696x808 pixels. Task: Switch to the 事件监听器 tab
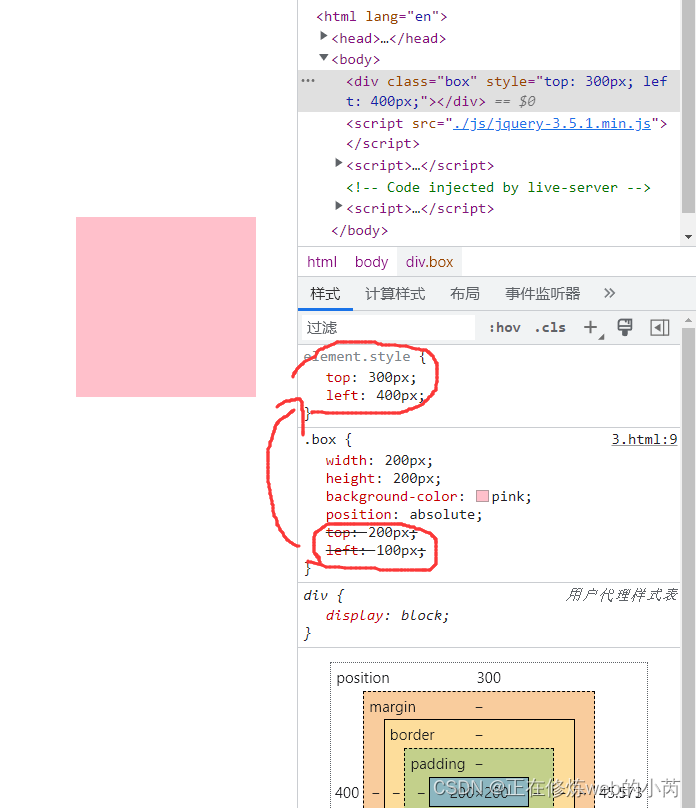pos(542,294)
